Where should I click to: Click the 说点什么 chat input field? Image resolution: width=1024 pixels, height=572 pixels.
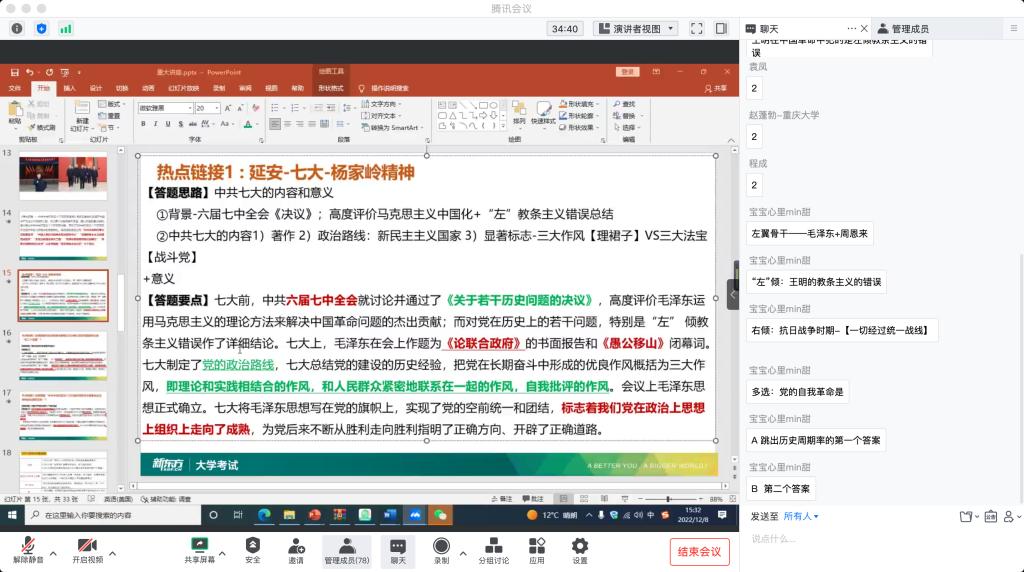[880, 539]
